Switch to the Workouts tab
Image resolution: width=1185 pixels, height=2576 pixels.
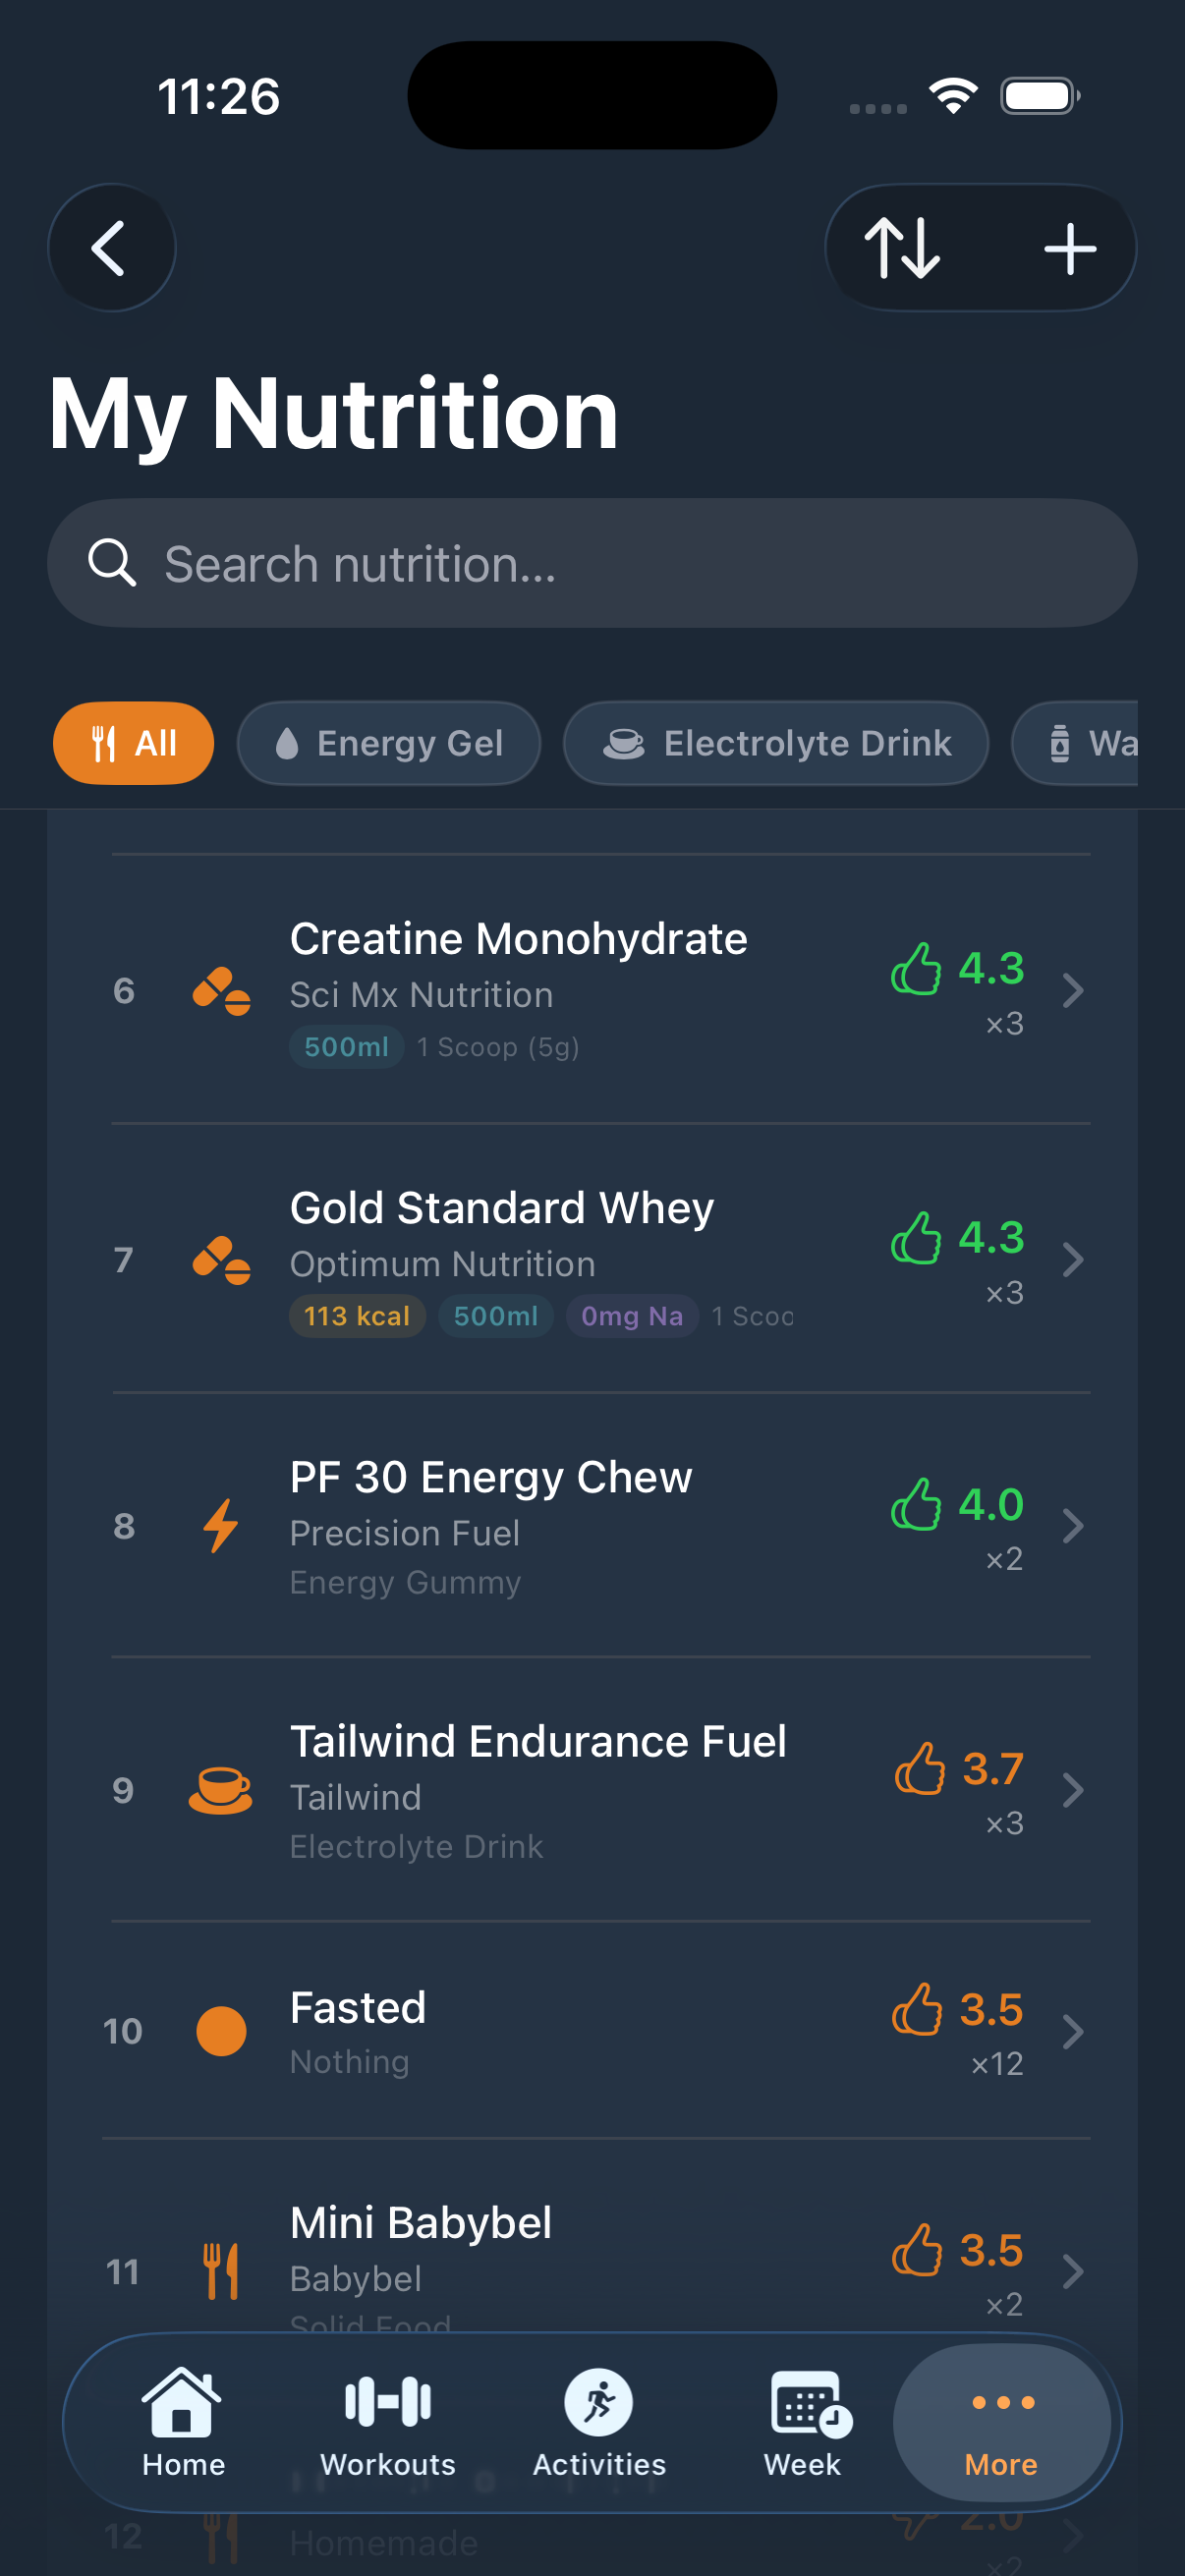click(x=388, y=2422)
